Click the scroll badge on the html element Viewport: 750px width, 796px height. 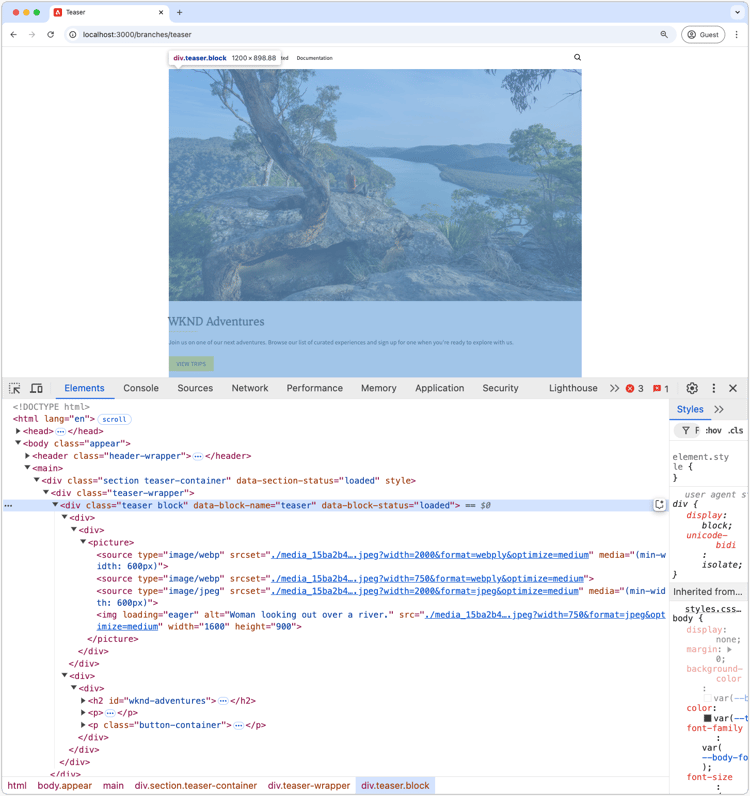pos(114,419)
